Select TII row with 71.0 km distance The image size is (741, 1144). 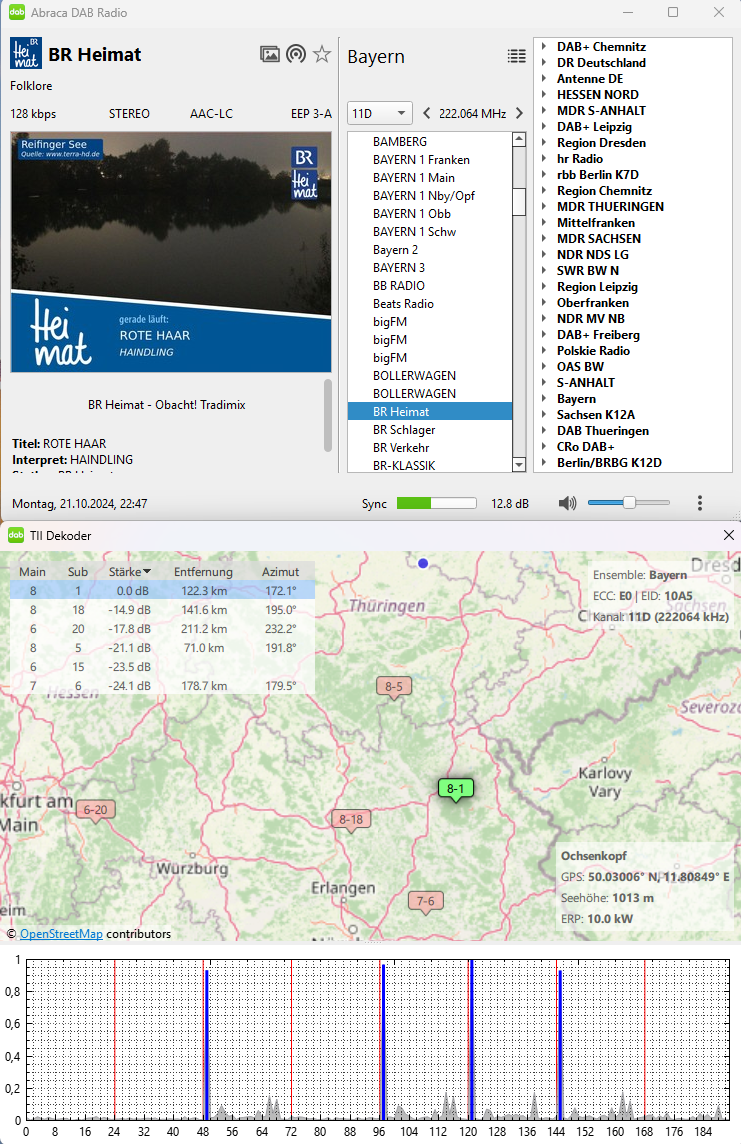[162, 648]
